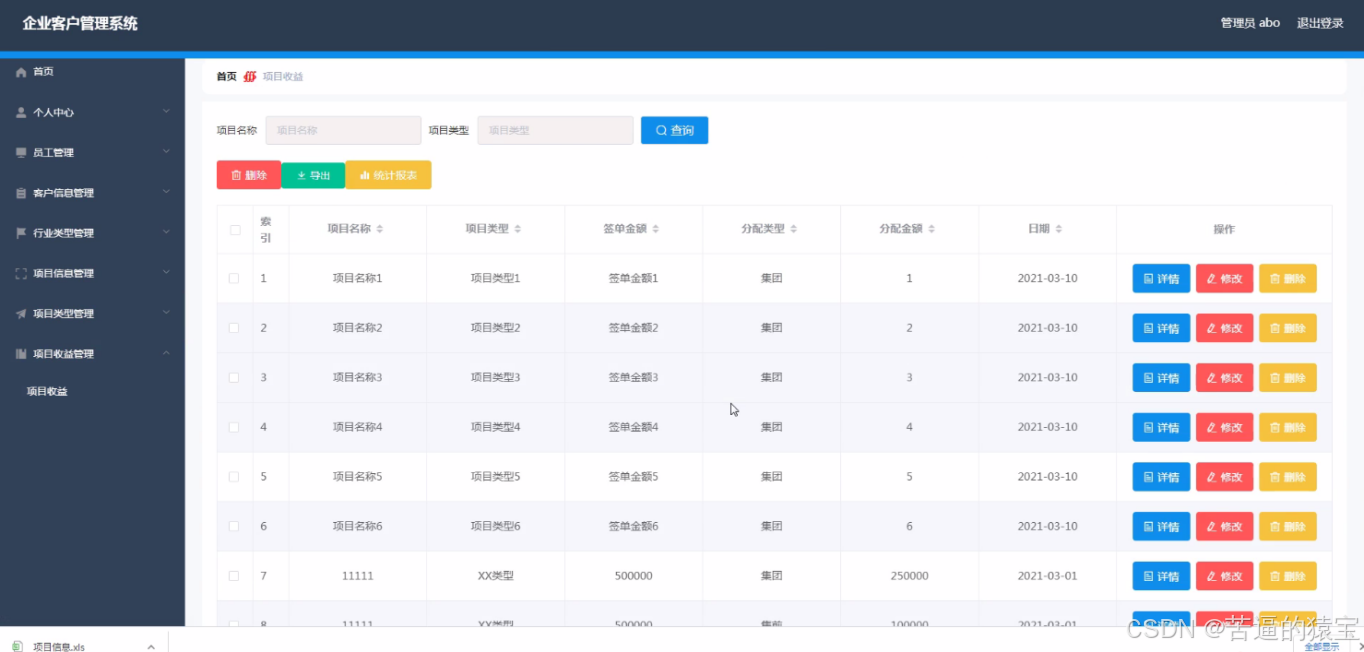Click 修改 for row 项目名称6

tap(1224, 526)
